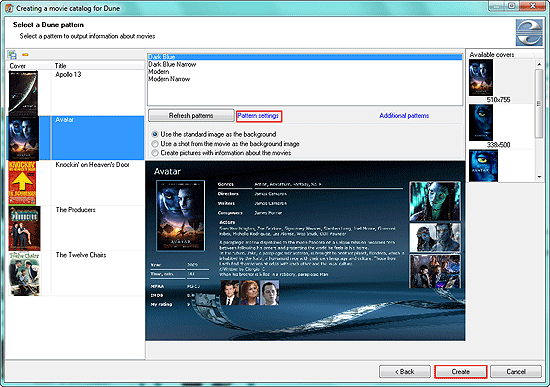Click the middle movie shot in the preview
This screenshot has height=387, width=550.
pos(435,238)
